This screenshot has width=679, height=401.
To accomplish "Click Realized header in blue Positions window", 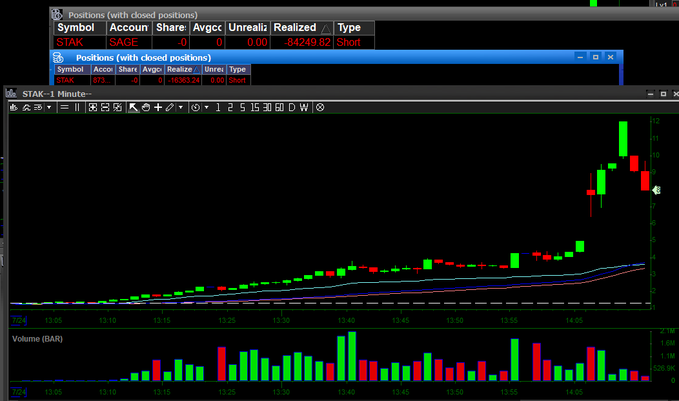I will [183, 69].
